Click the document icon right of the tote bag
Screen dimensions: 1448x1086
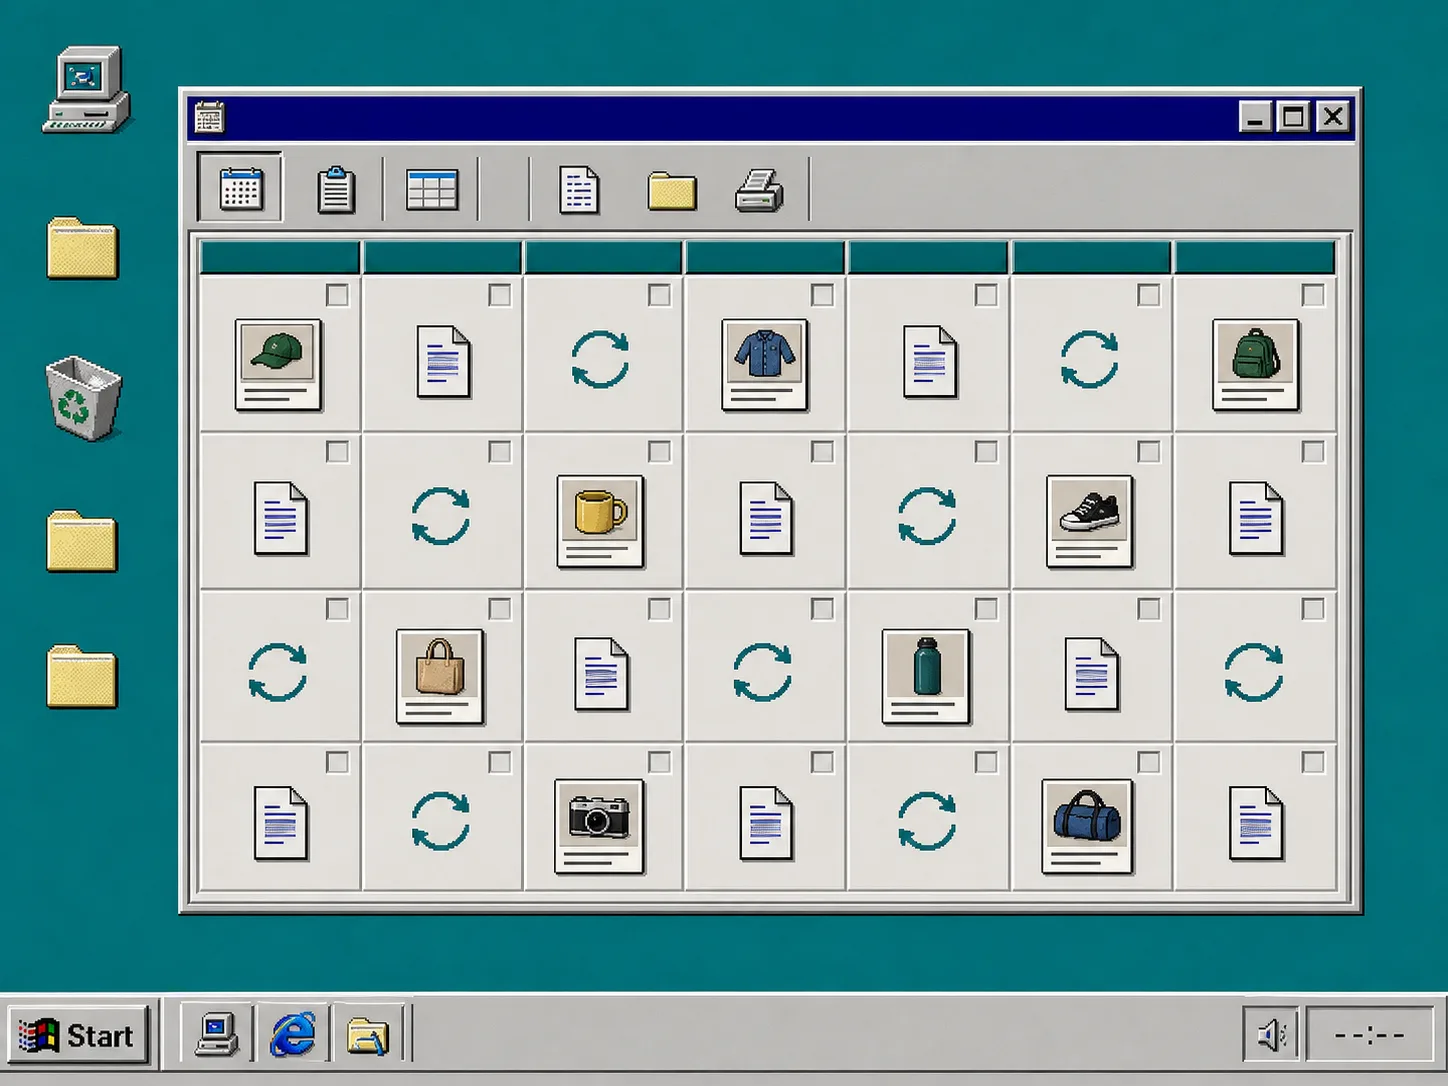point(601,675)
